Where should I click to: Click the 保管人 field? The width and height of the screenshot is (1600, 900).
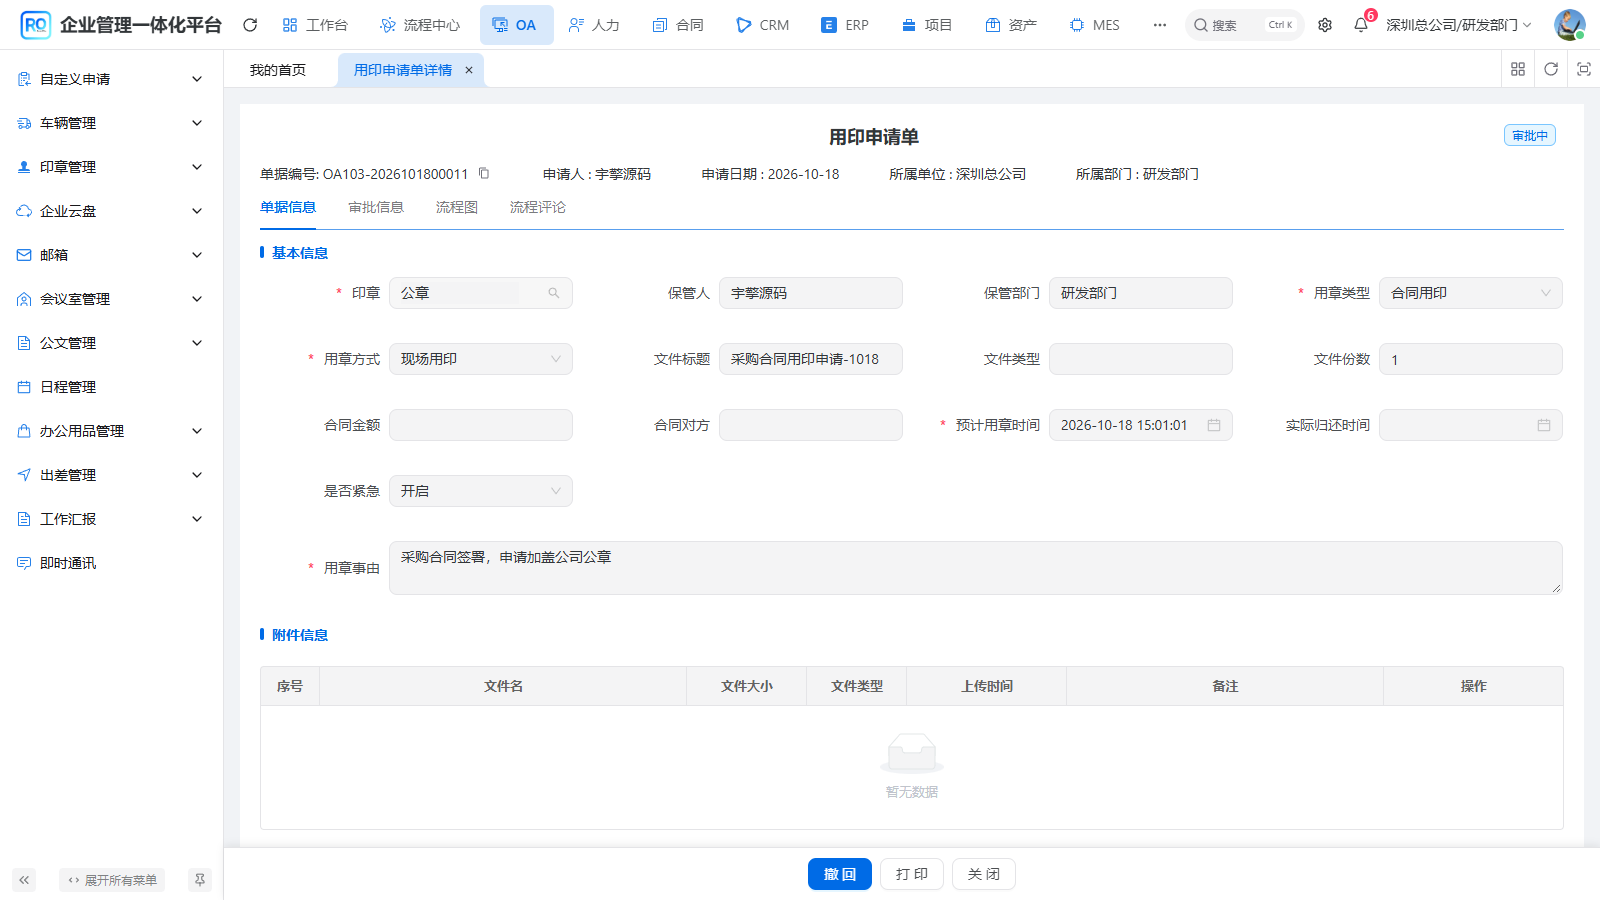pos(811,293)
